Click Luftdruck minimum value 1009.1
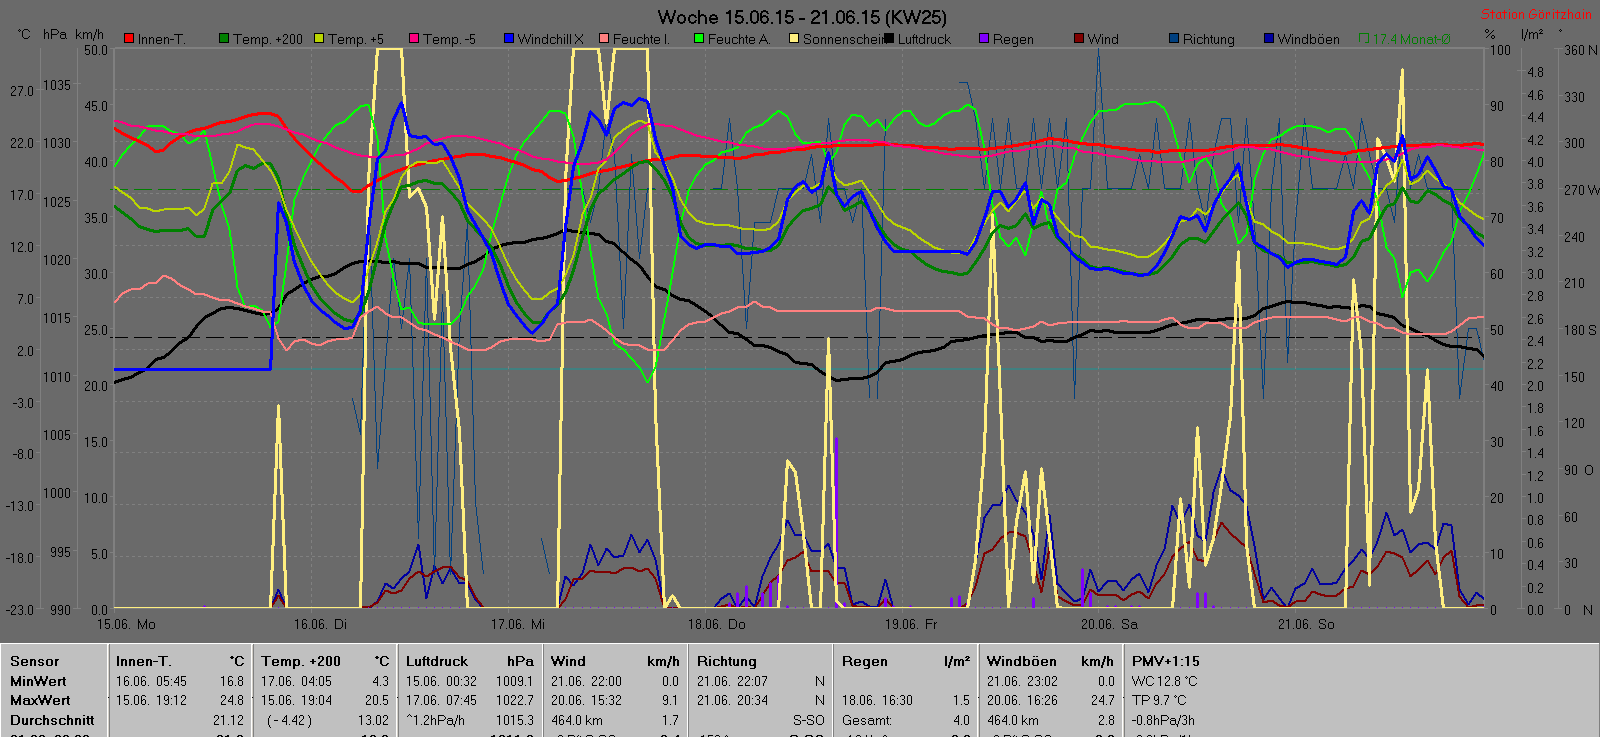Screen dimensions: 1600x737 click(x=515, y=681)
